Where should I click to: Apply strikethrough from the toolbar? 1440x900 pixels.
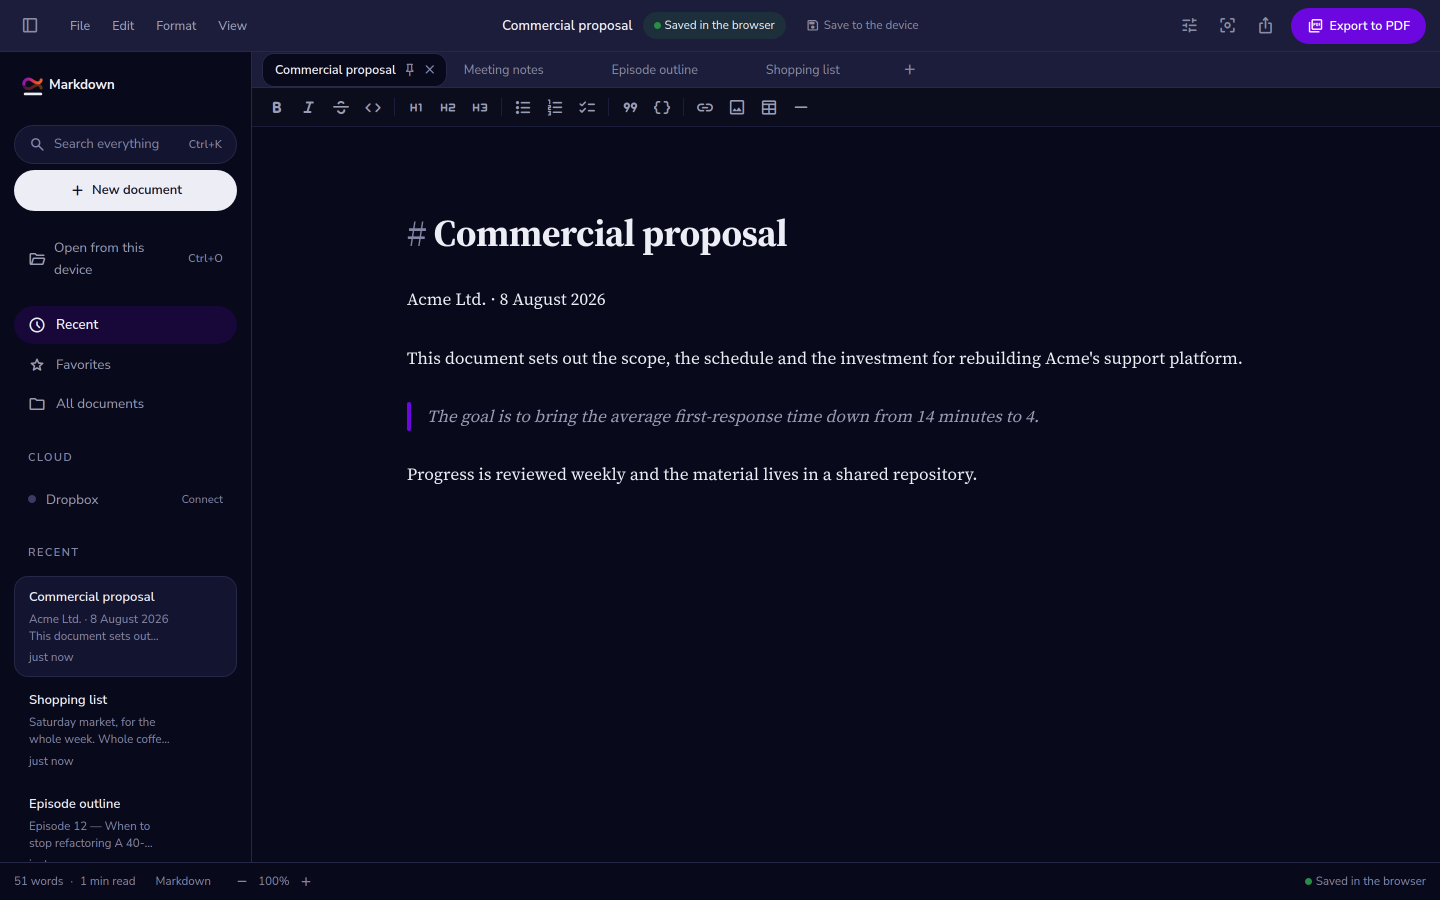pyautogui.click(x=341, y=107)
